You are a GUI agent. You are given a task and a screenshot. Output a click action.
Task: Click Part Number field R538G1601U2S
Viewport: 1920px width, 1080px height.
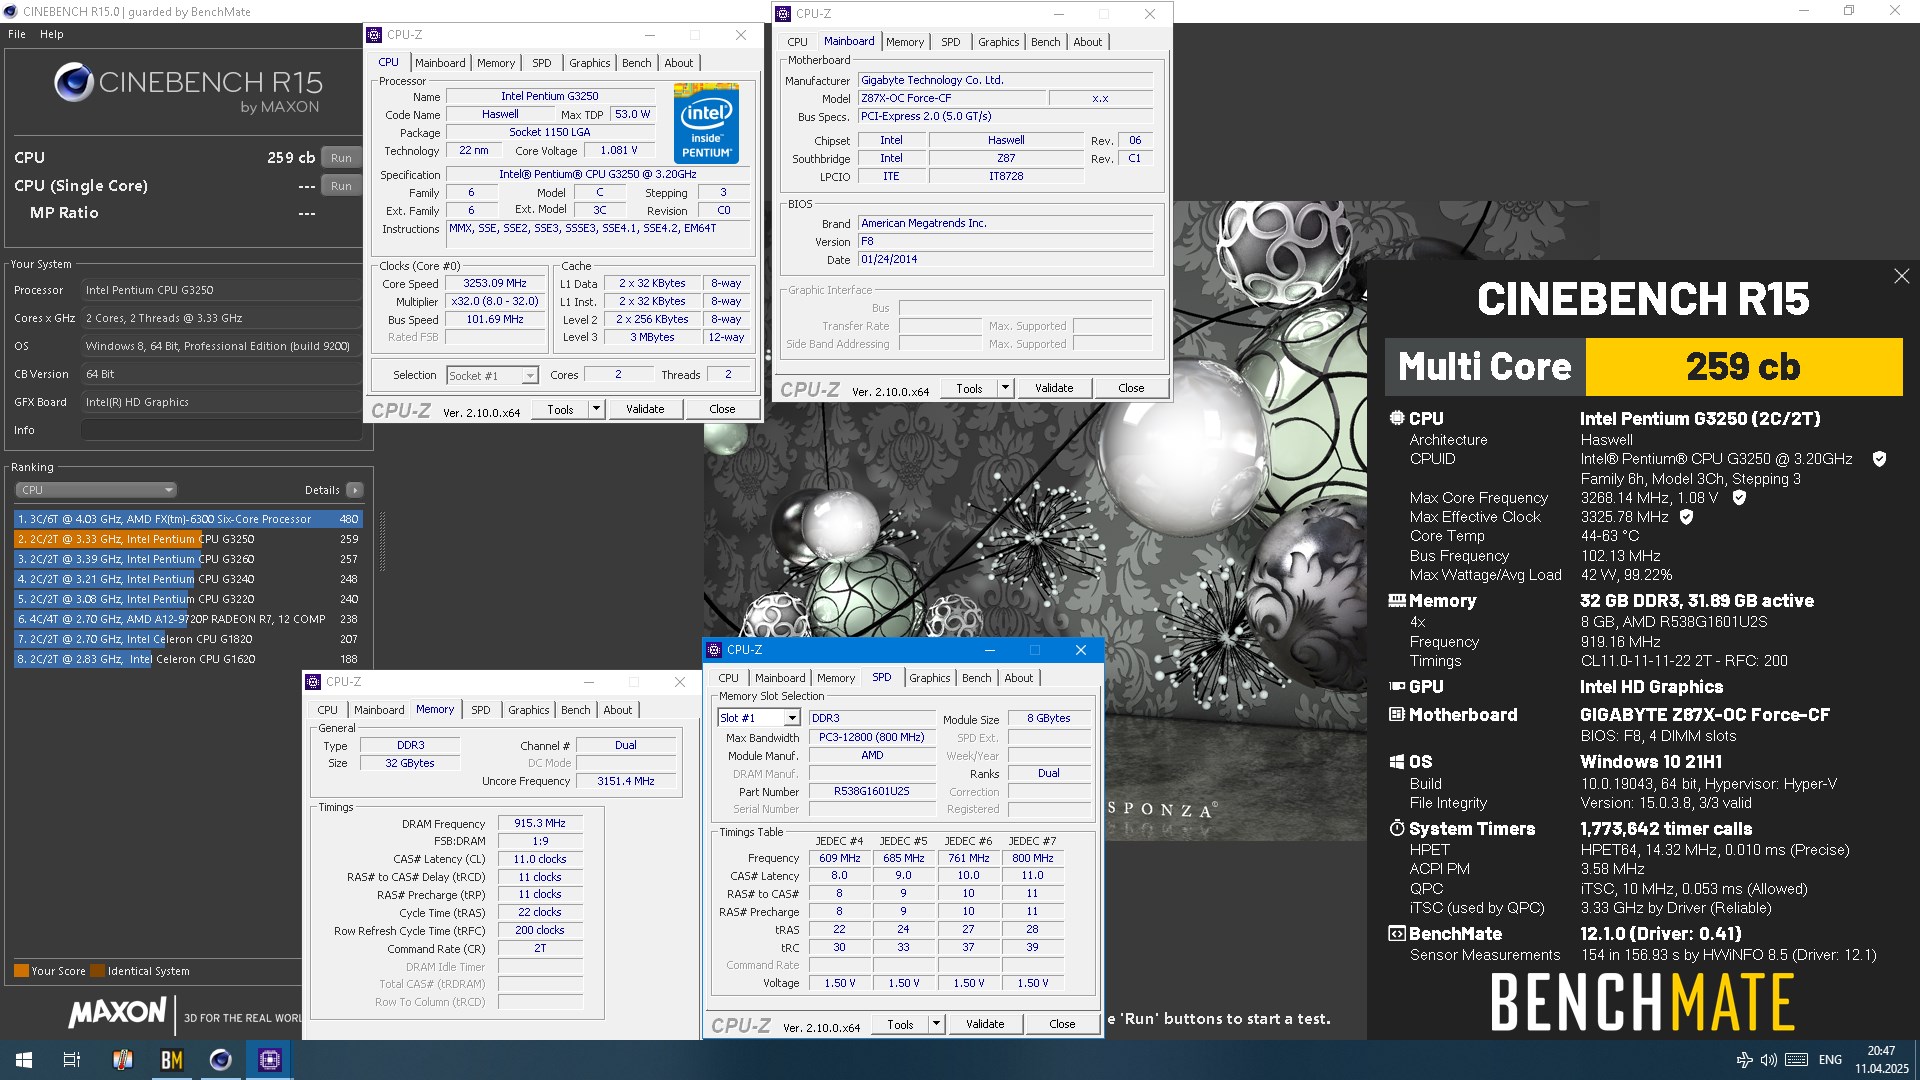point(872,791)
